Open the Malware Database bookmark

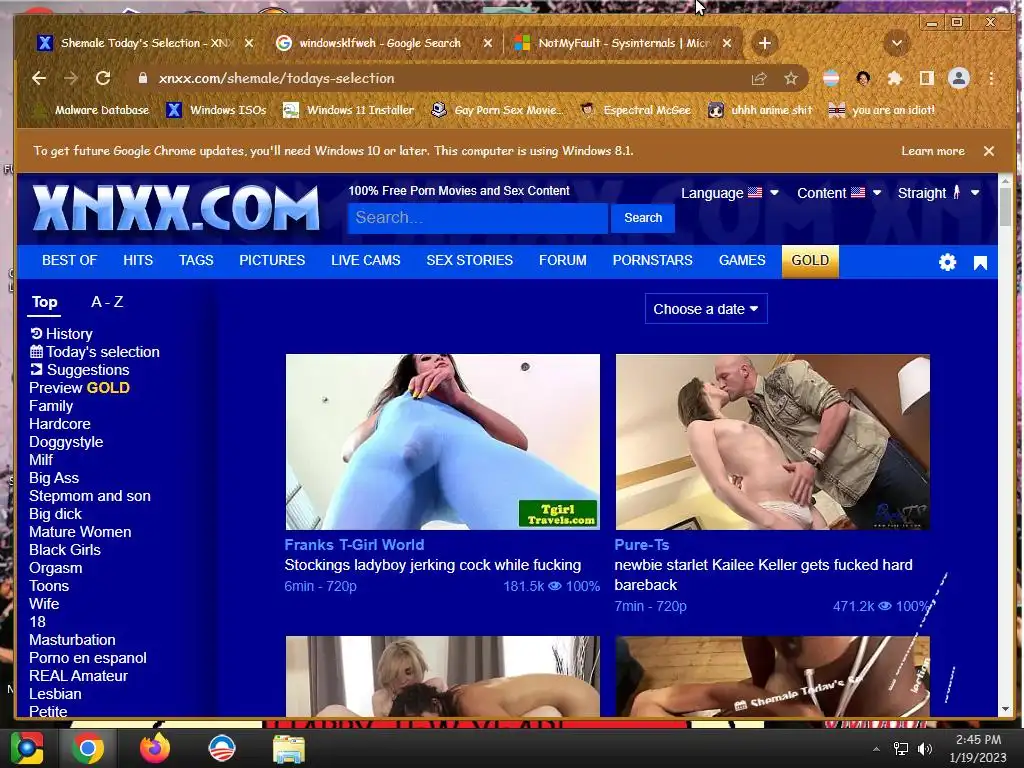tap(92, 110)
